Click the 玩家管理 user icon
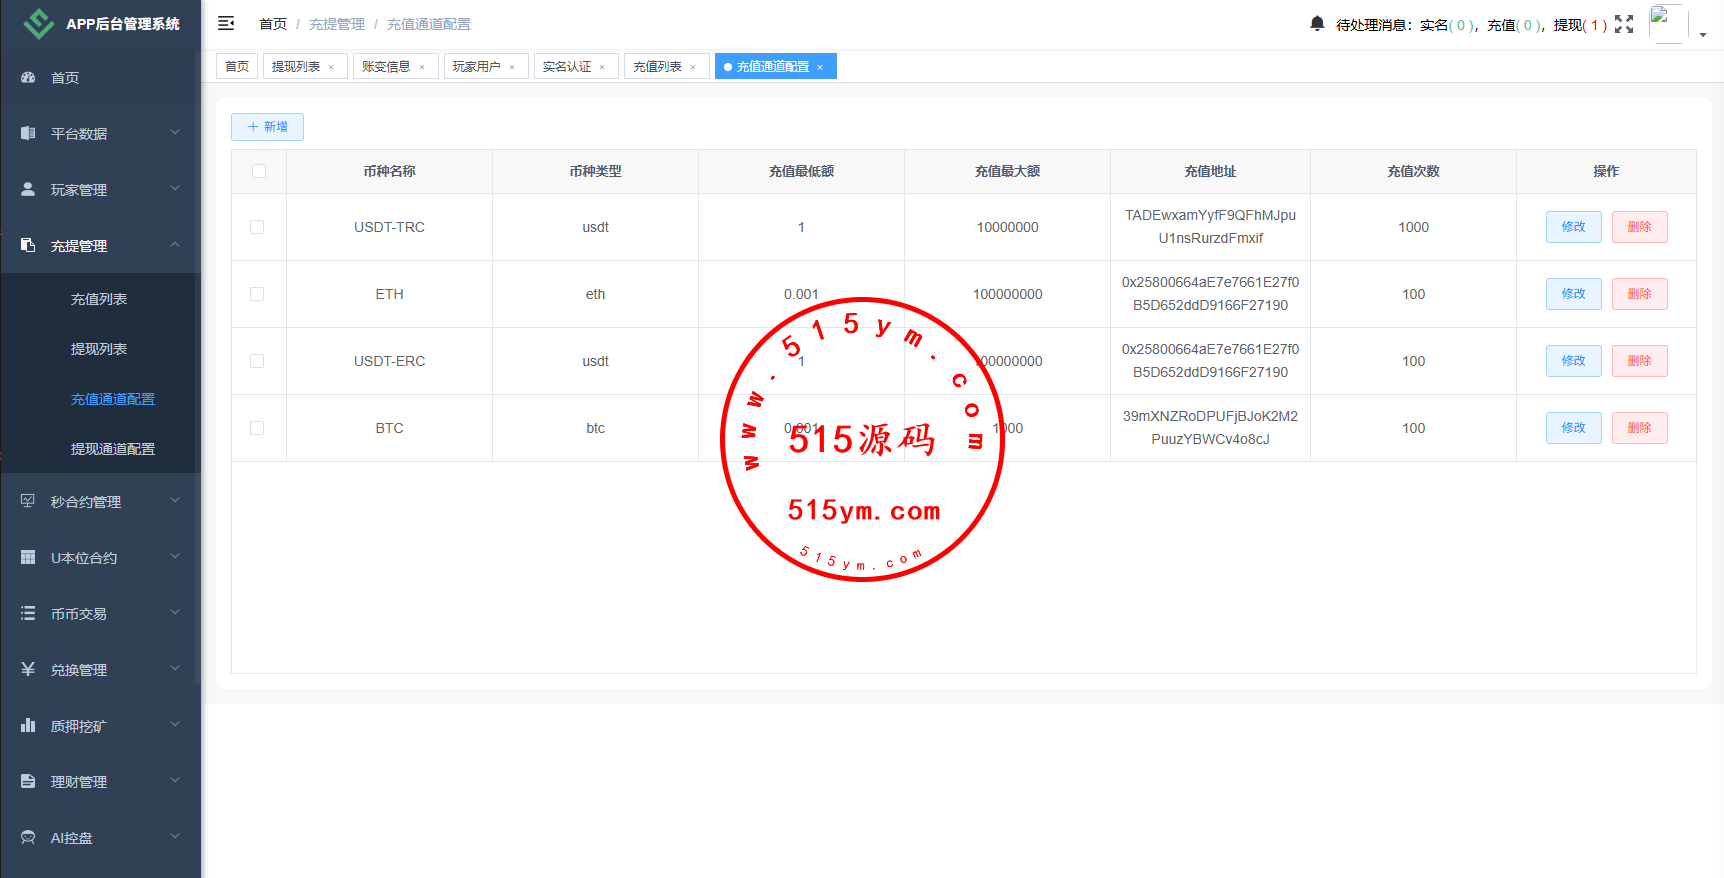Image resolution: width=1724 pixels, height=878 pixels. [28, 189]
